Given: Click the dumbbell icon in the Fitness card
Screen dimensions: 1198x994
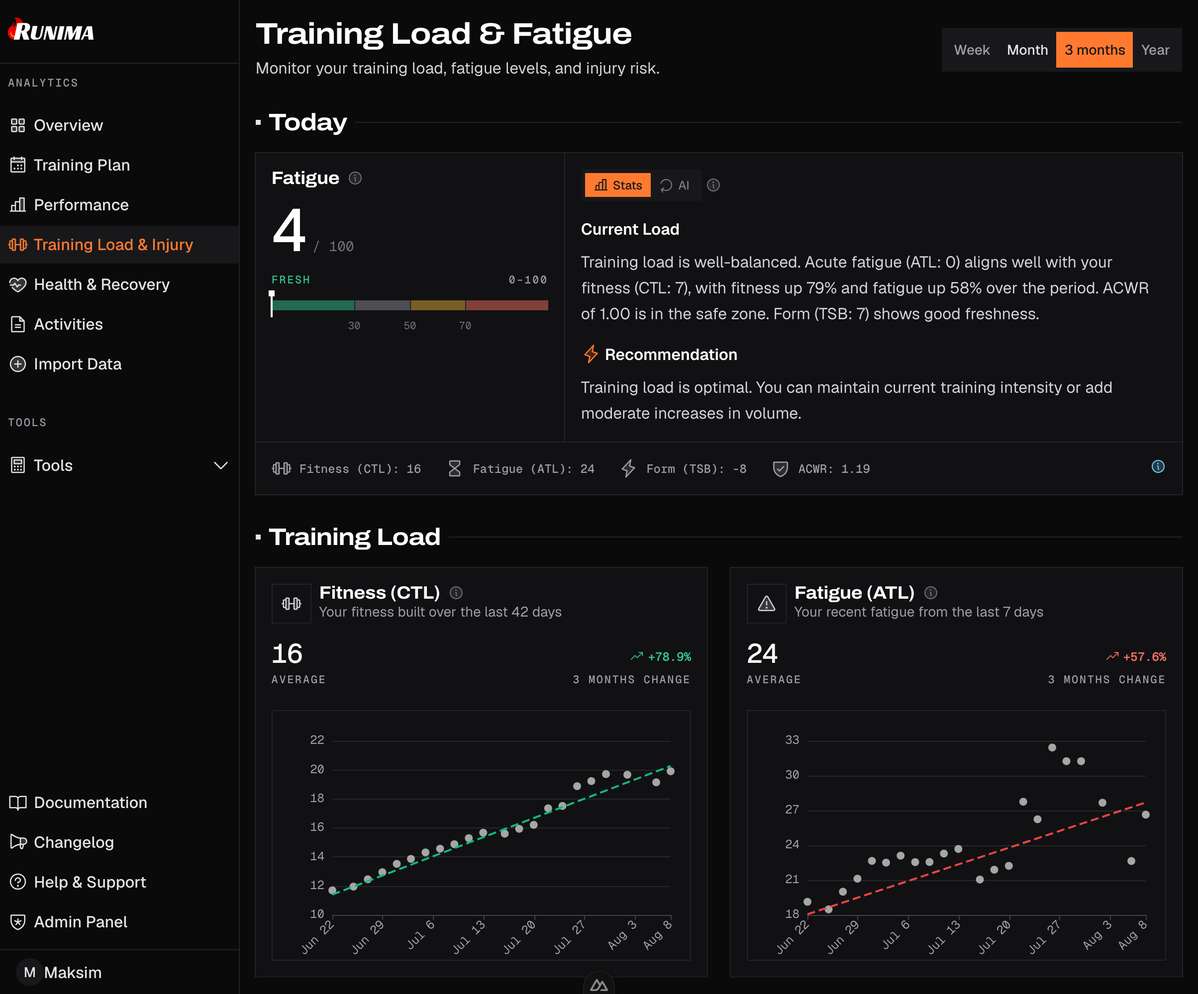Looking at the screenshot, I should coord(291,604).
